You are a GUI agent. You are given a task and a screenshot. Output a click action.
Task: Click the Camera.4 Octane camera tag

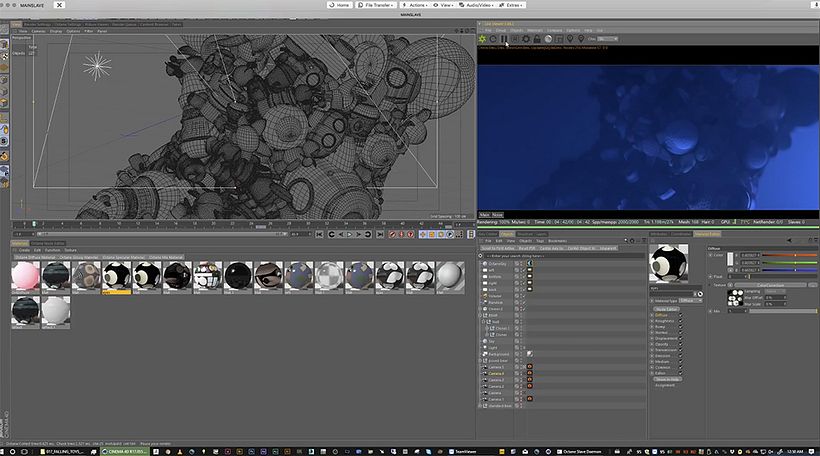pos(529,373)
